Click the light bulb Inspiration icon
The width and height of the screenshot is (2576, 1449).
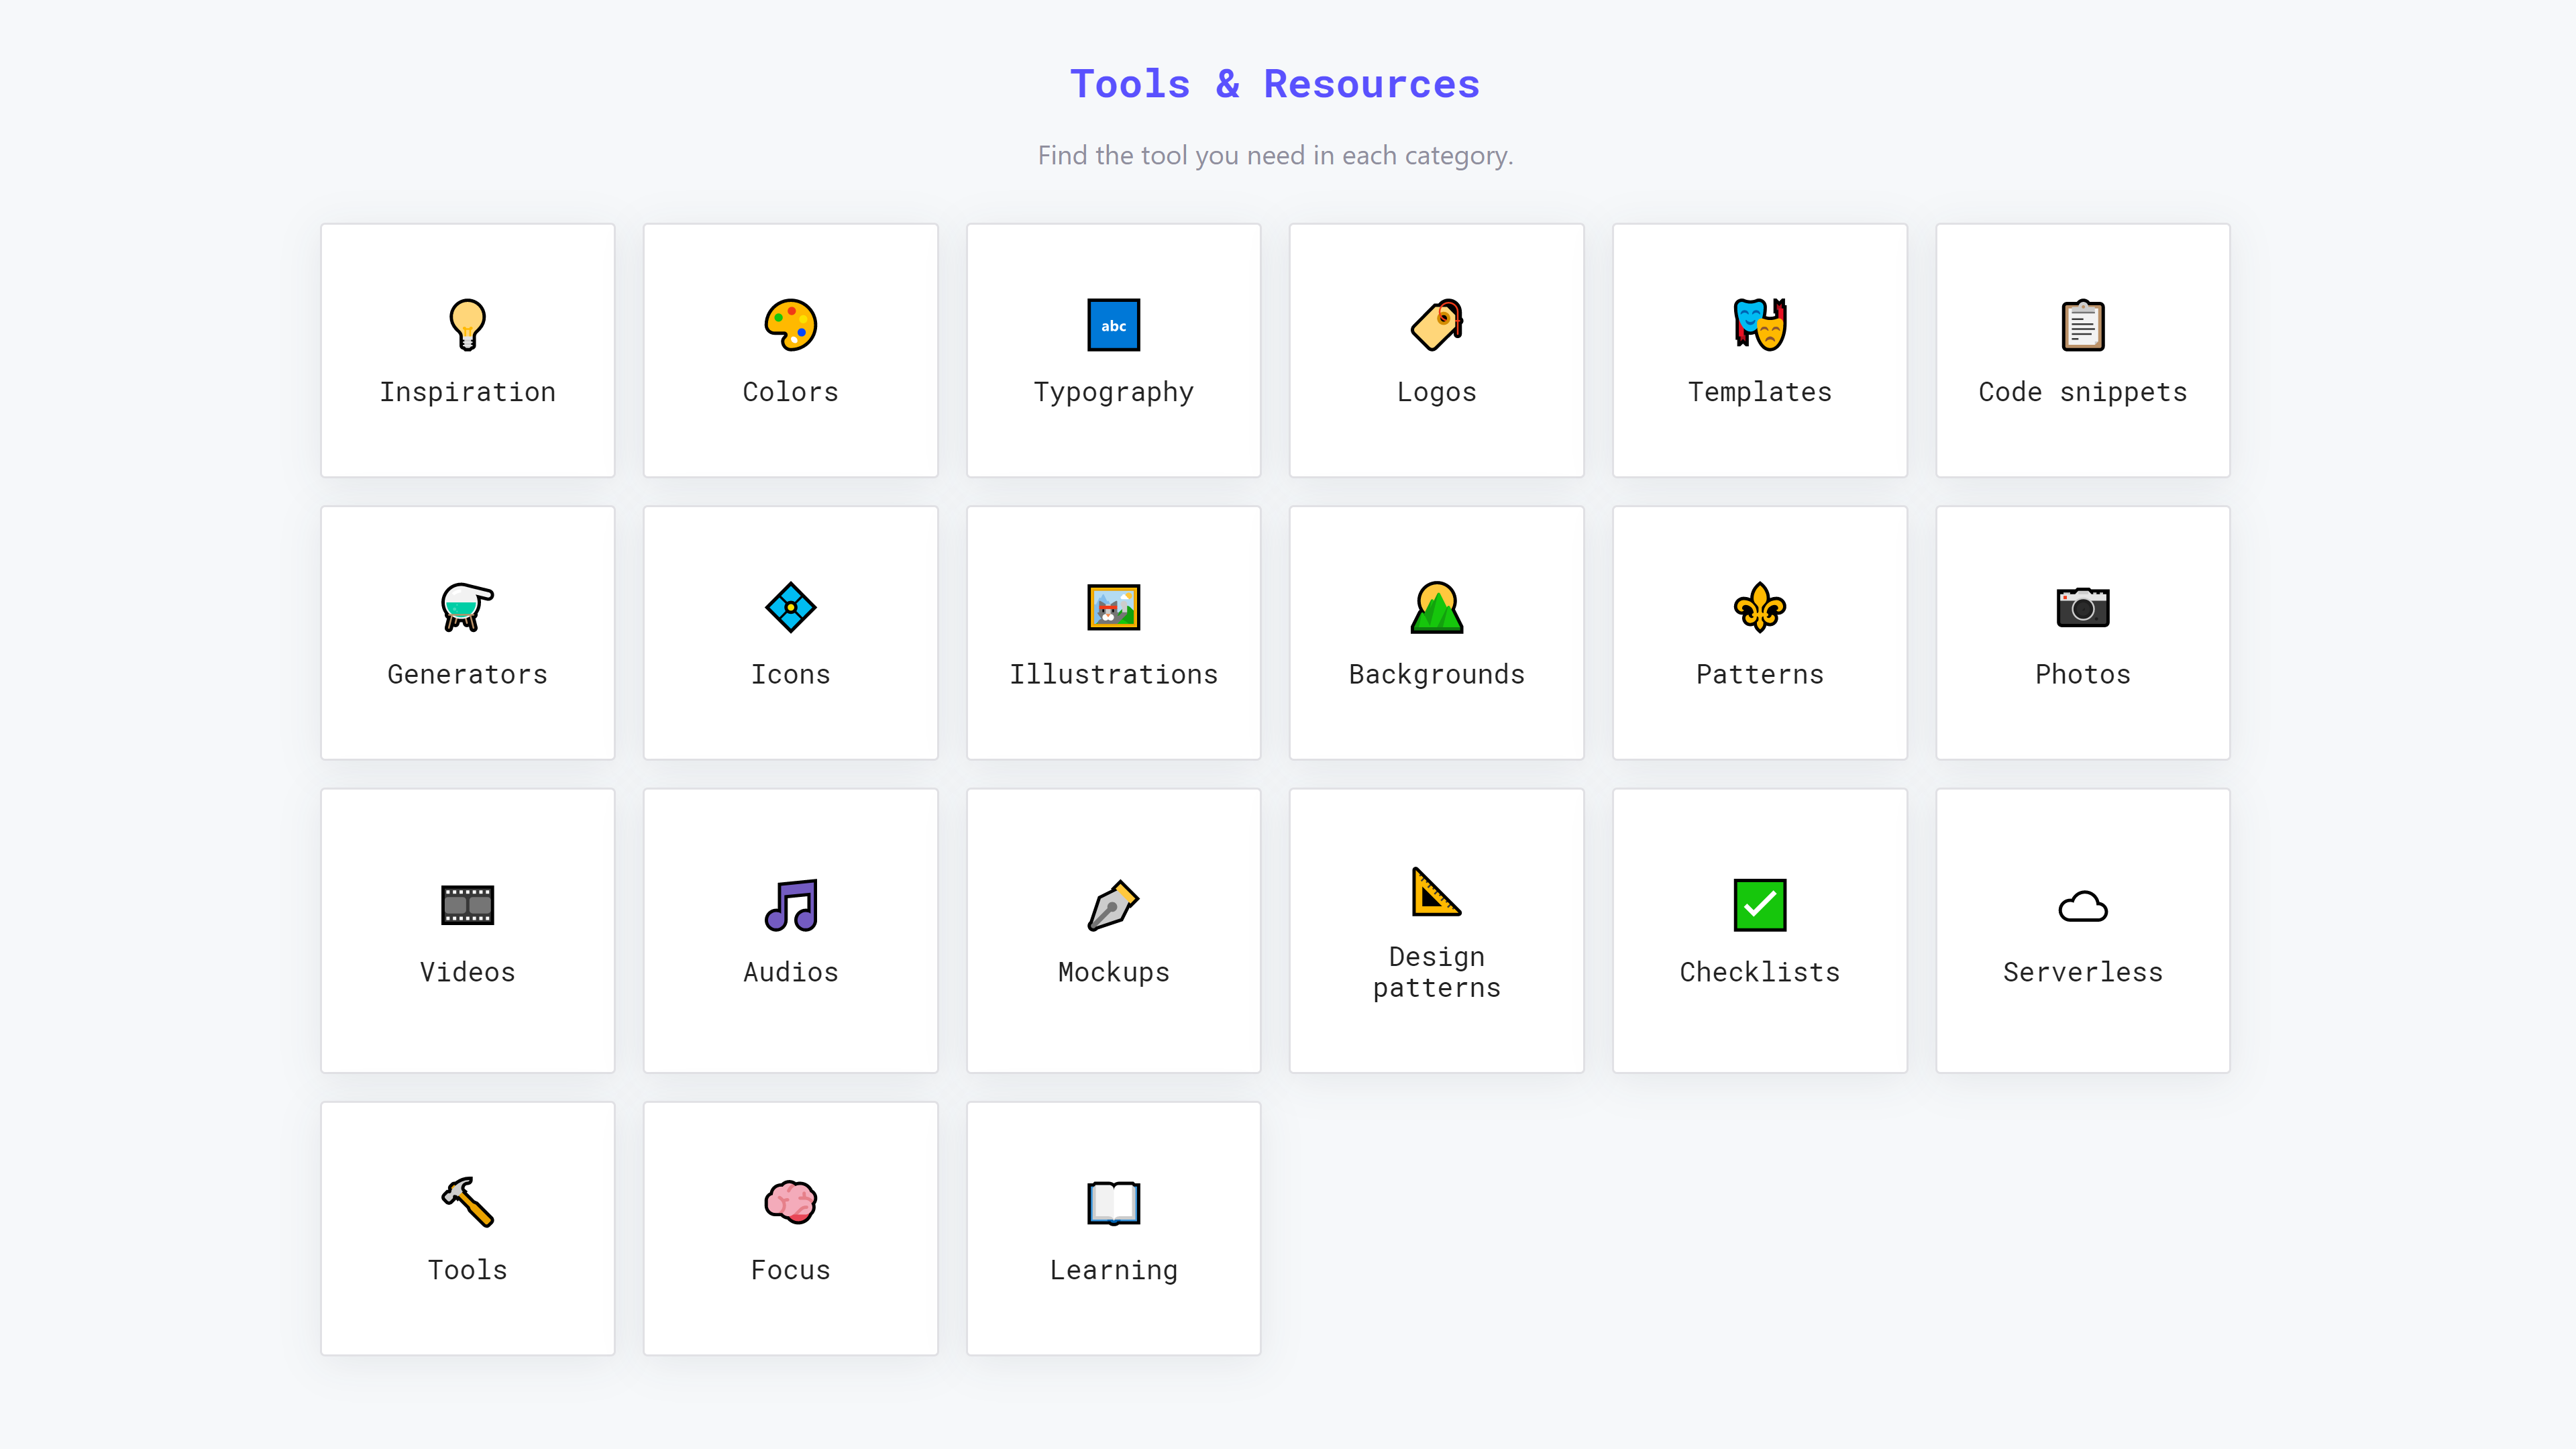[467, 325]
